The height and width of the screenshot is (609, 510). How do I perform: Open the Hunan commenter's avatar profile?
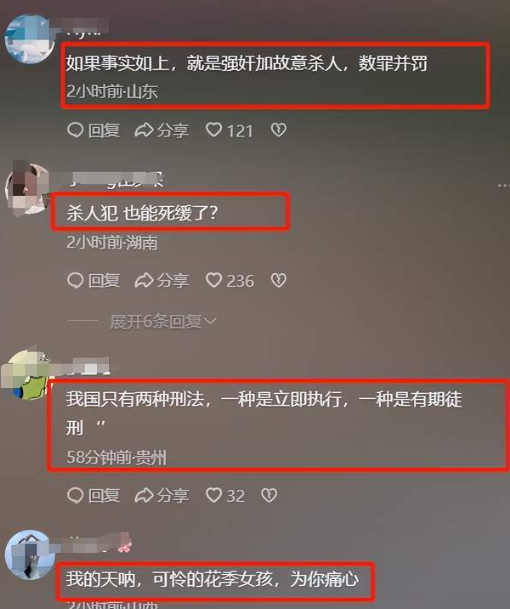[27, 189]
